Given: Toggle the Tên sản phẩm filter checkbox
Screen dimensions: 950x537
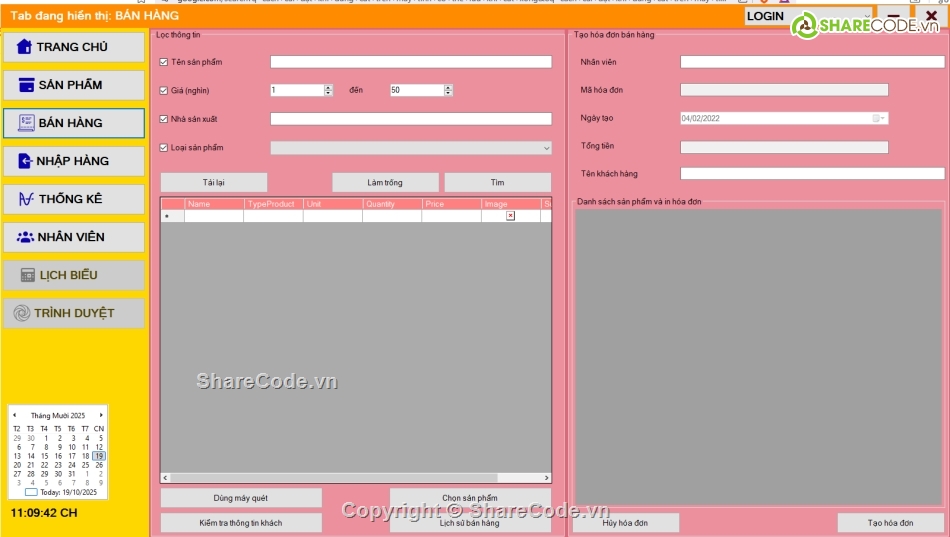Looking at the screenshot, I should coord(164,62).
